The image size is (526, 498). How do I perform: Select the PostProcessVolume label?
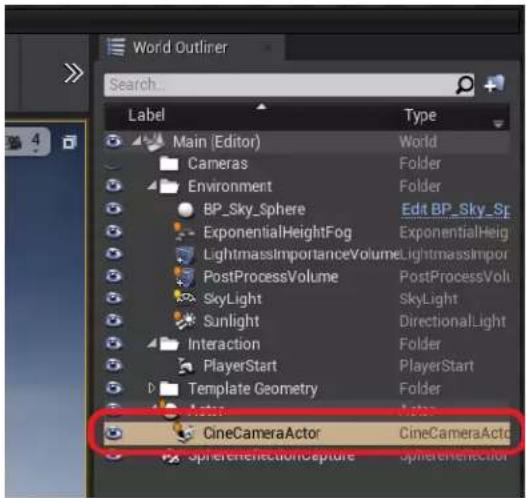(271, 277)
